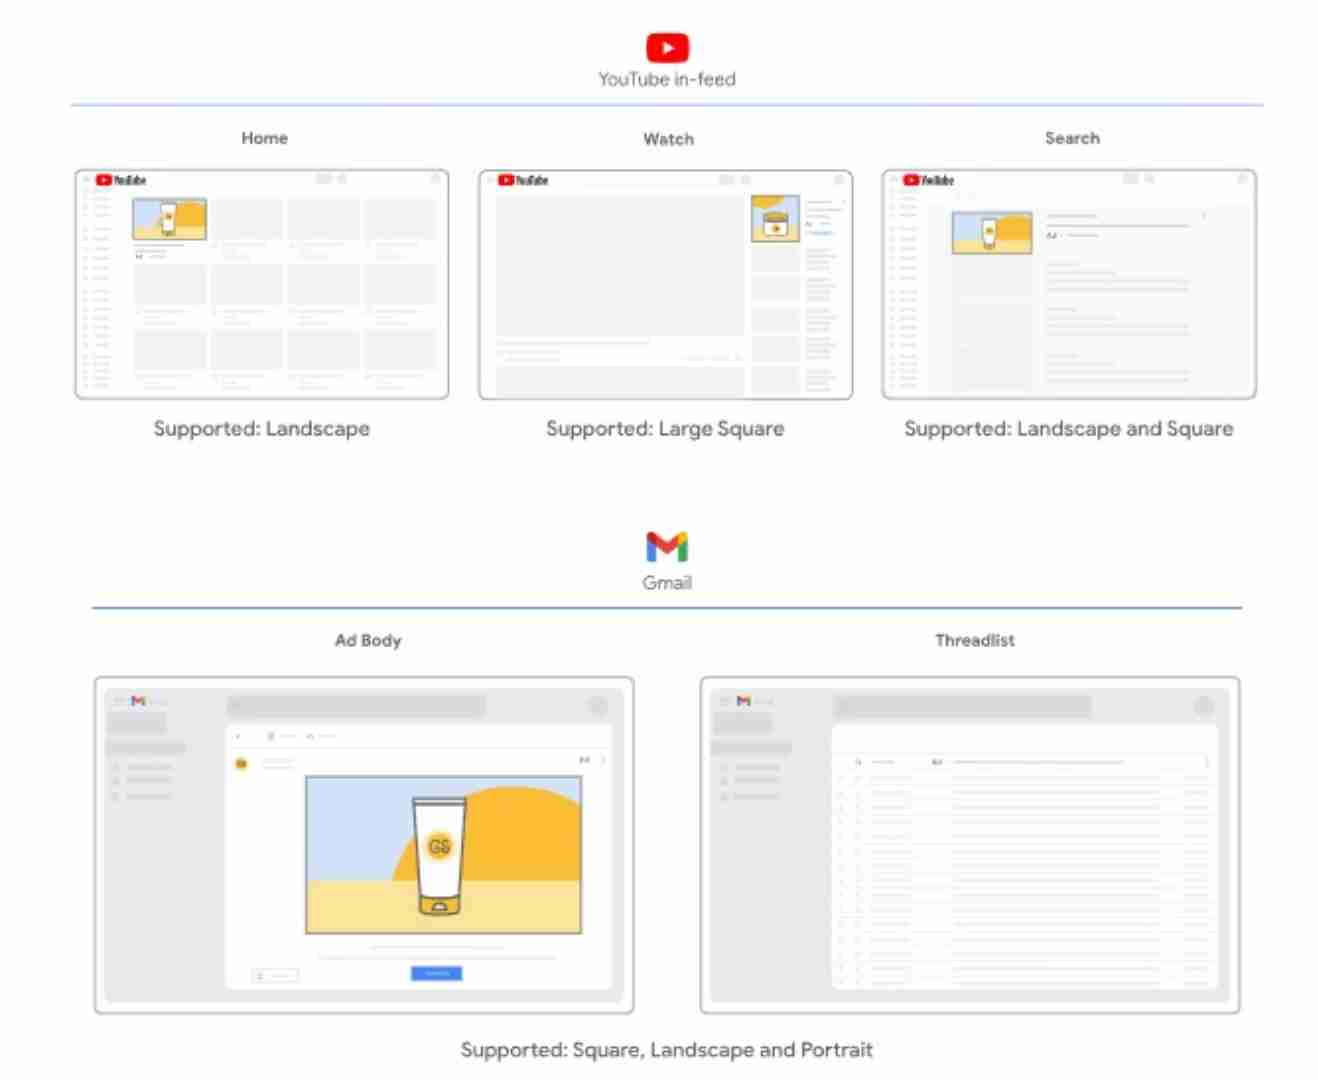The width and height of the screenshot is (1318, 1080).
Task: Click the Gmail logo inside the Threadlist mockup
Action: click(743, 701)
